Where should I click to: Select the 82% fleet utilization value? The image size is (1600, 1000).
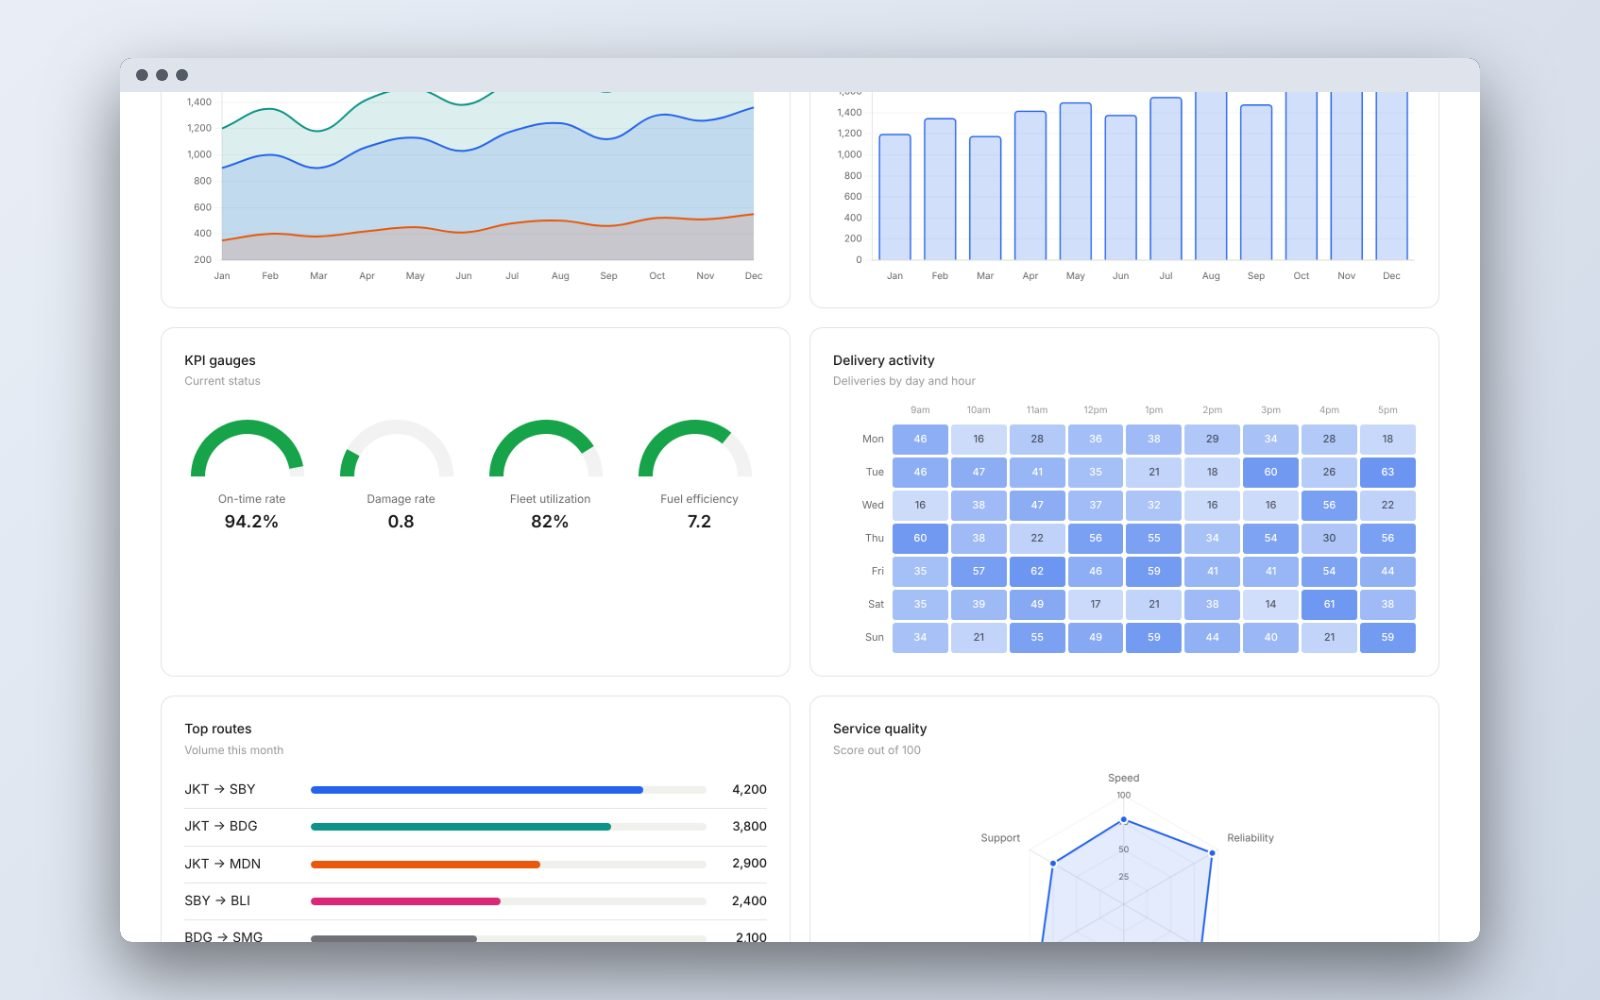click(x=550, y=521)
